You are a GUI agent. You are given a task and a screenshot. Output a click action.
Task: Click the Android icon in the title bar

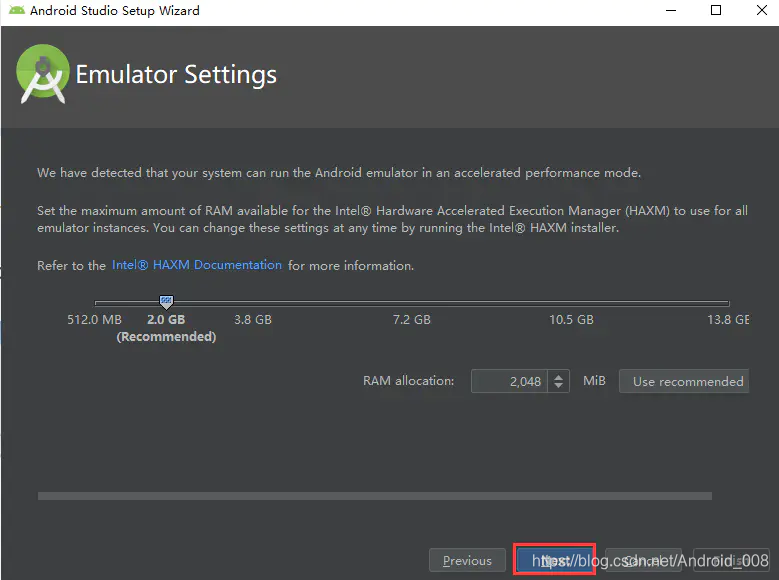pos(16,10)
